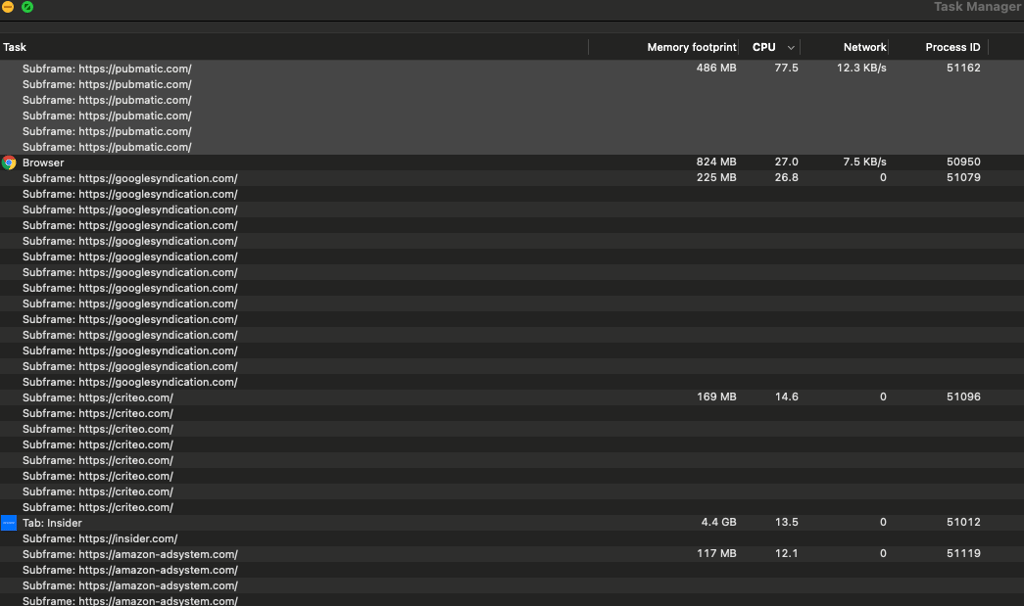Click network value 0 in 51096 row

[883, 397]
